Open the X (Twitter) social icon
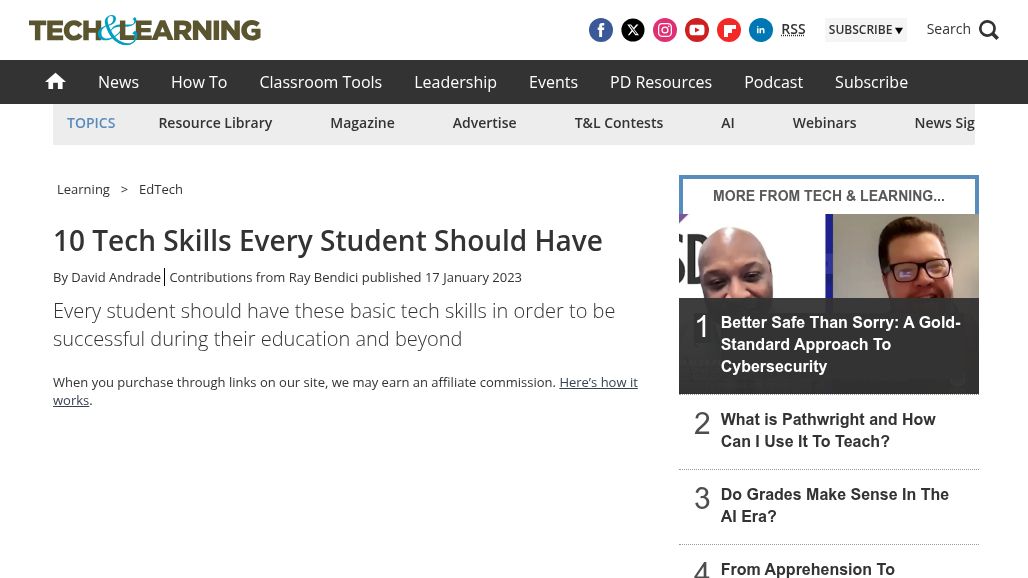 633,30
